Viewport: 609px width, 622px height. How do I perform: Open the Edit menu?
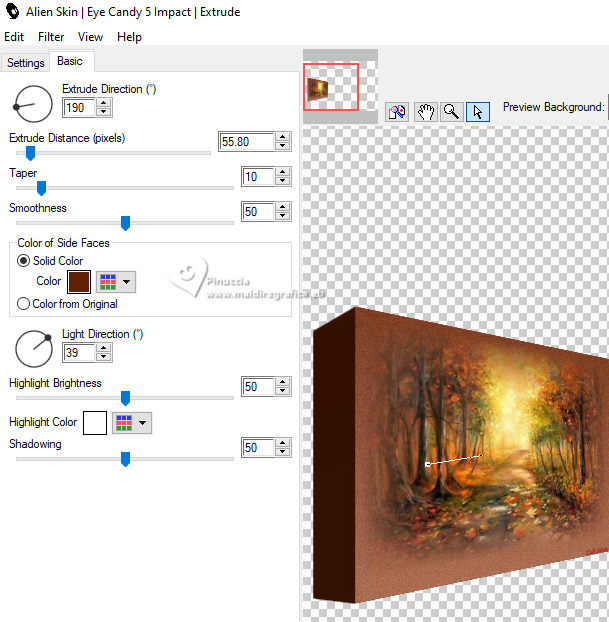click(14, 37)
